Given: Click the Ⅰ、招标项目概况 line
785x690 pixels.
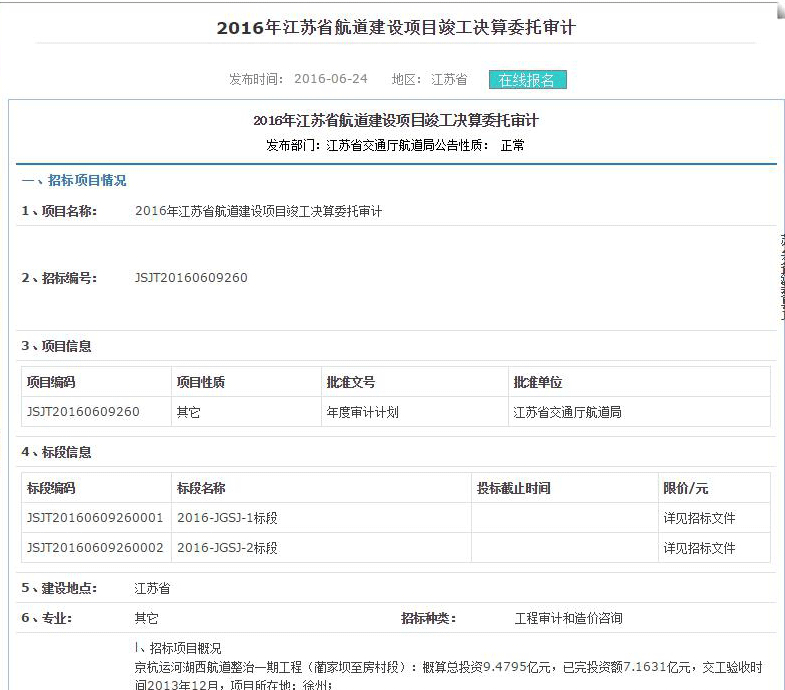Looking at the screenshot, I should [x=178, y=648].
